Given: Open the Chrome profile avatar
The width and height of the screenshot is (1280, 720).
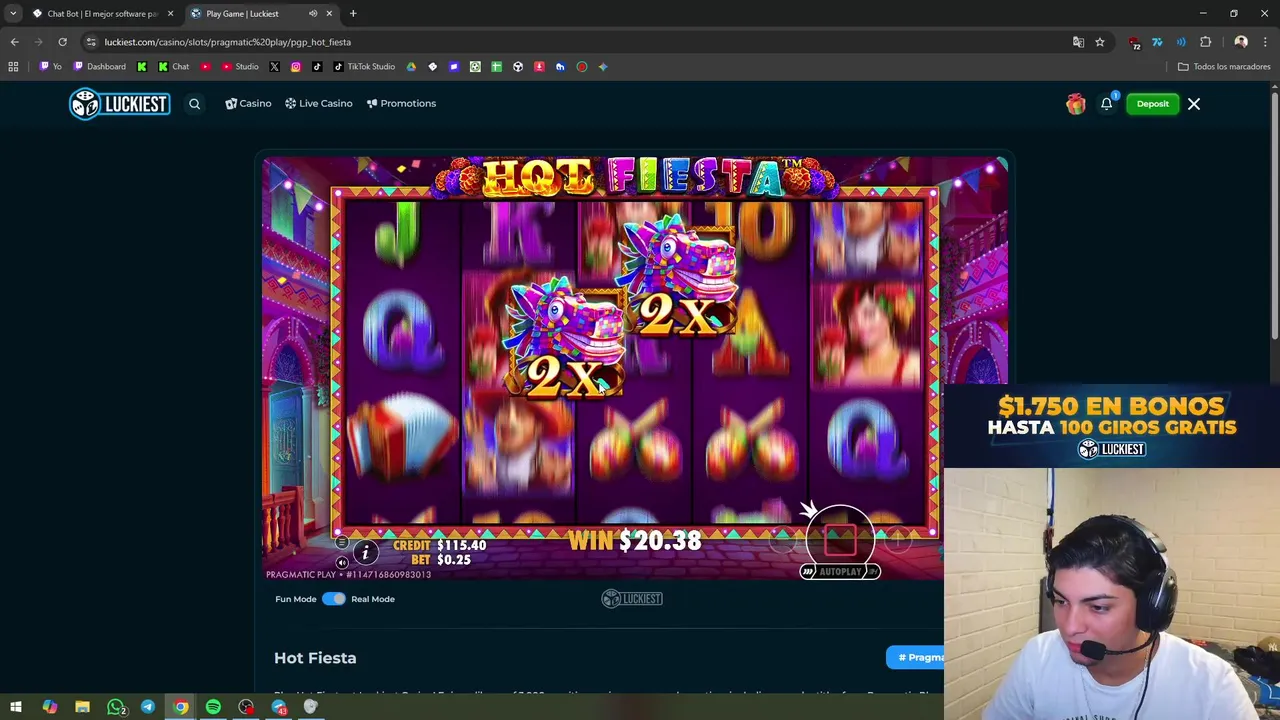Looking at the screenshot, I should pos(1241,42).
